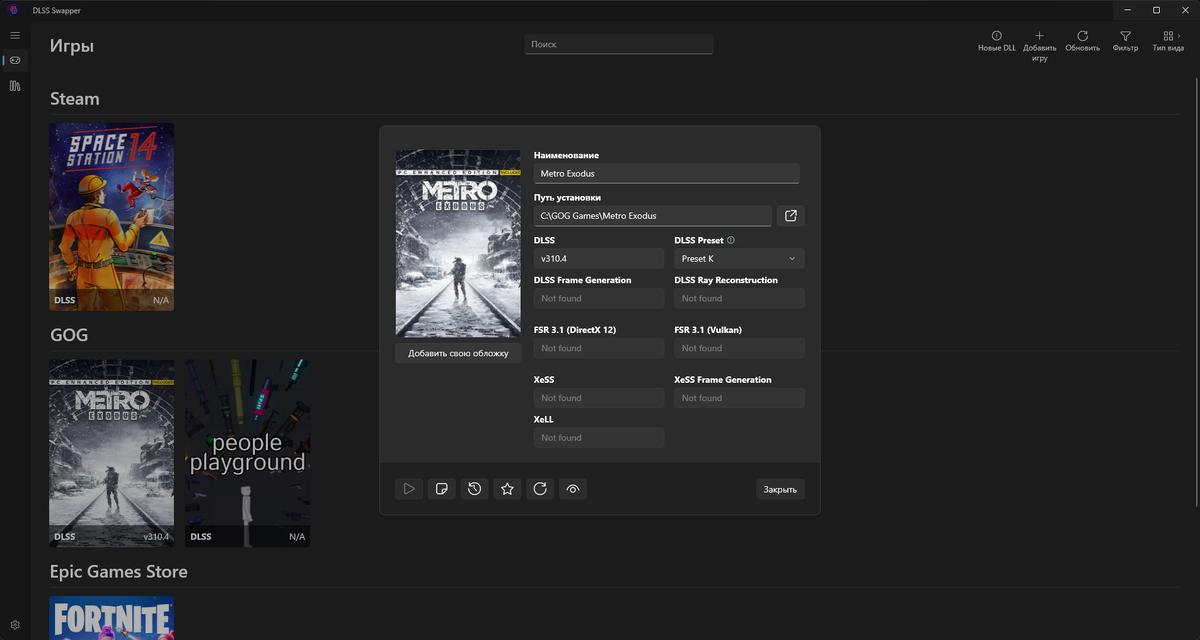
Task: Open install folder via external link icon
Action: coord(791,215)
